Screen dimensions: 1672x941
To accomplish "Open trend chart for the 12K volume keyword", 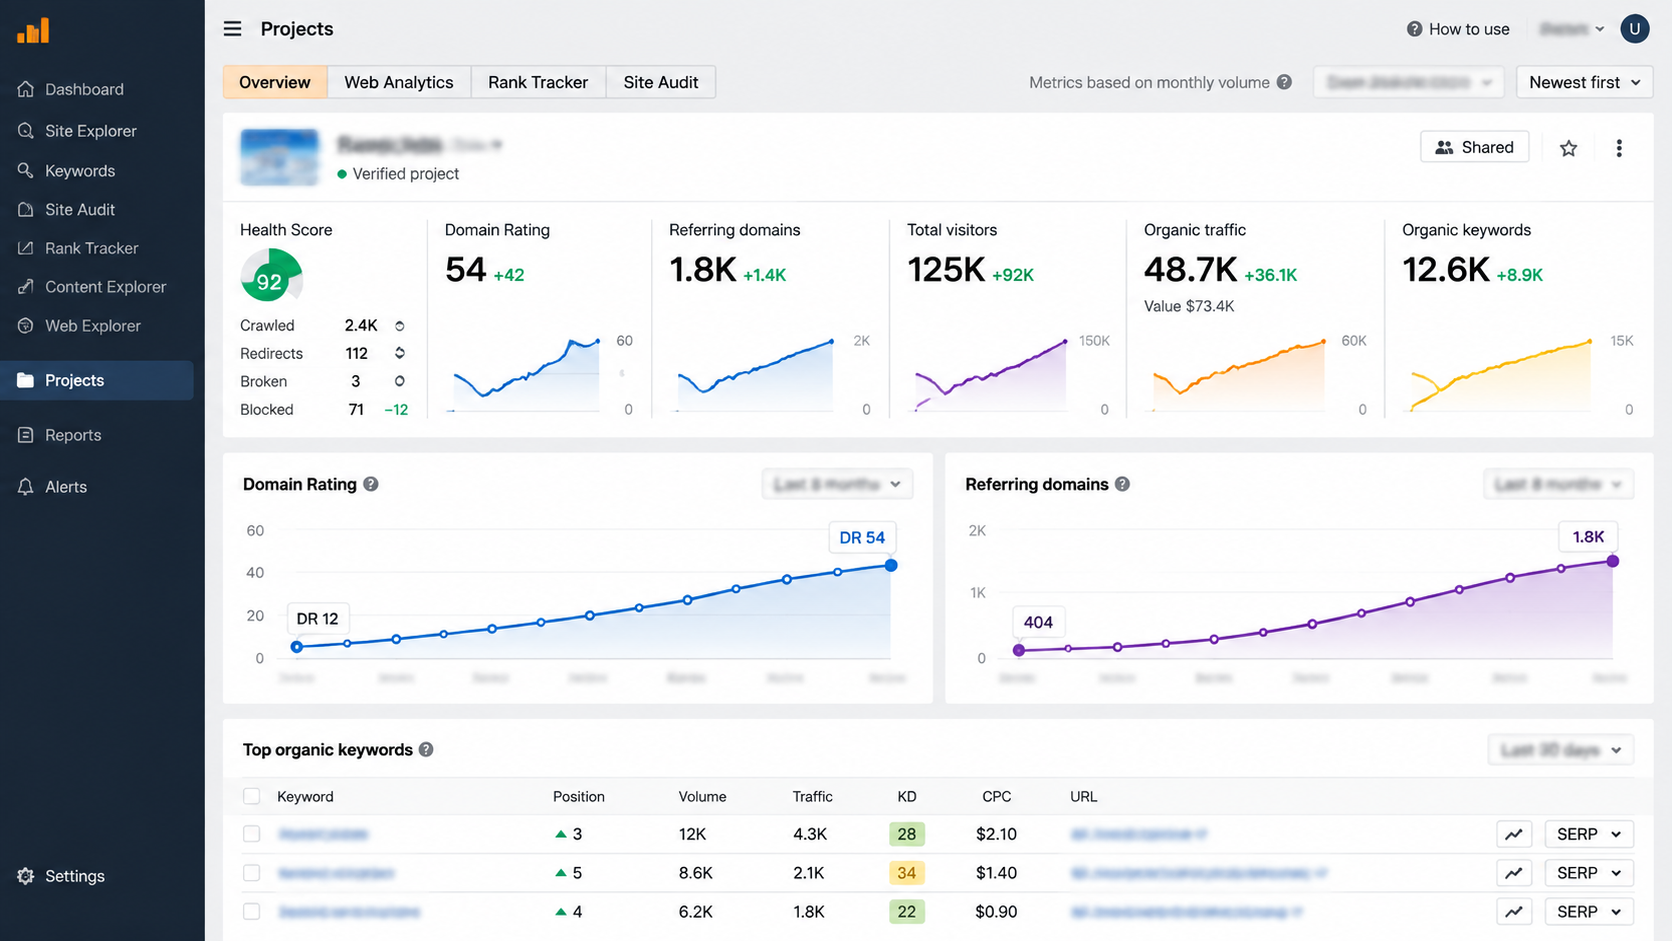I will click(1514, 834).
